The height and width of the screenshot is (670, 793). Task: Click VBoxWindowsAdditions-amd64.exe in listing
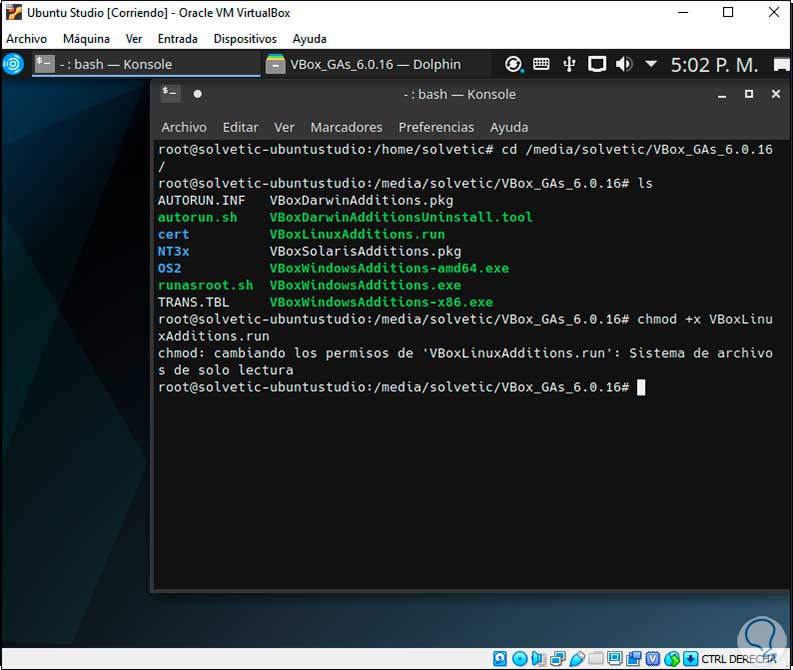click(389, 269)
